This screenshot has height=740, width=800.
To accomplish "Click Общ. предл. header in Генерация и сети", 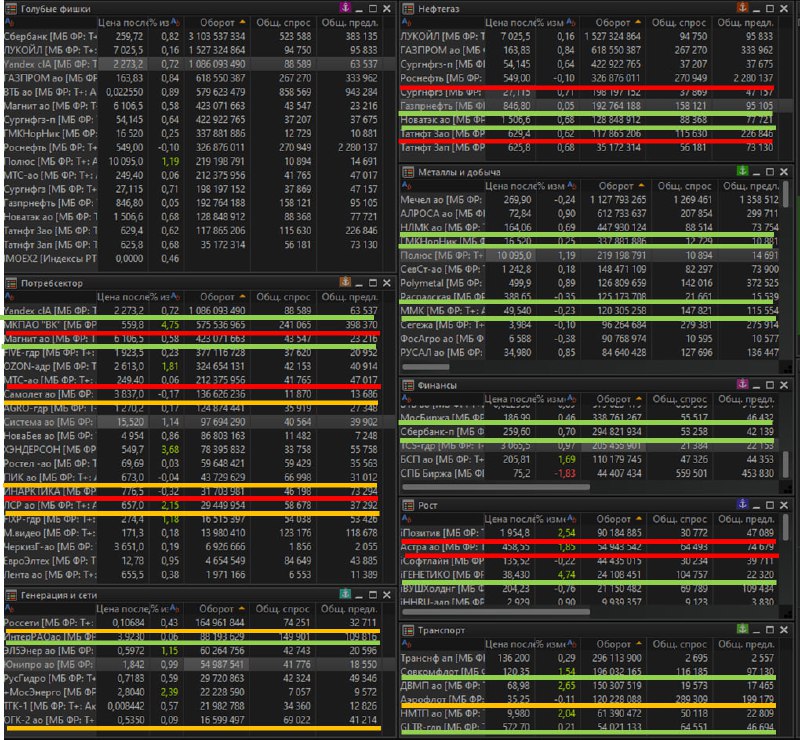I will point(349,609).
